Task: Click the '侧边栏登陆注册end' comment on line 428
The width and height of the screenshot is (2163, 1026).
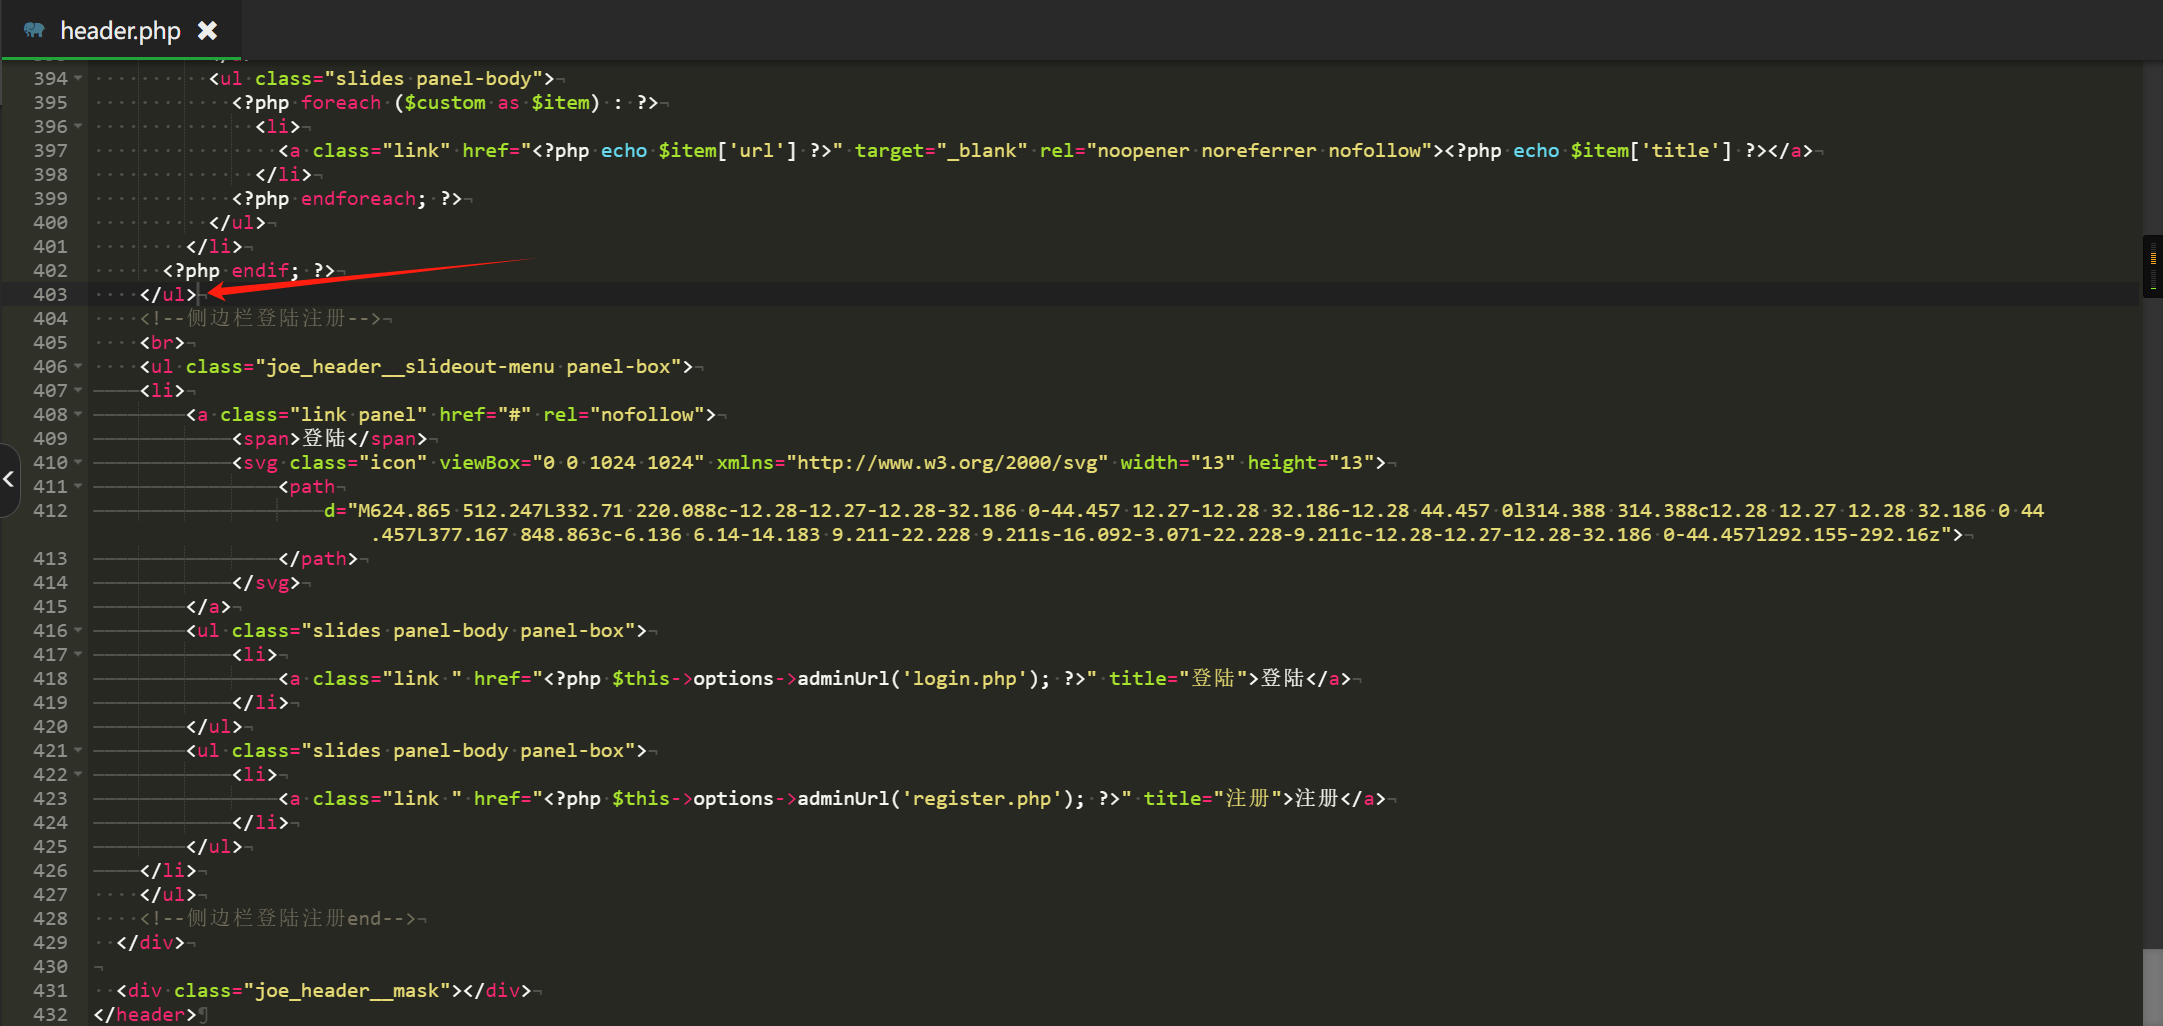Action: coord(284,918)
